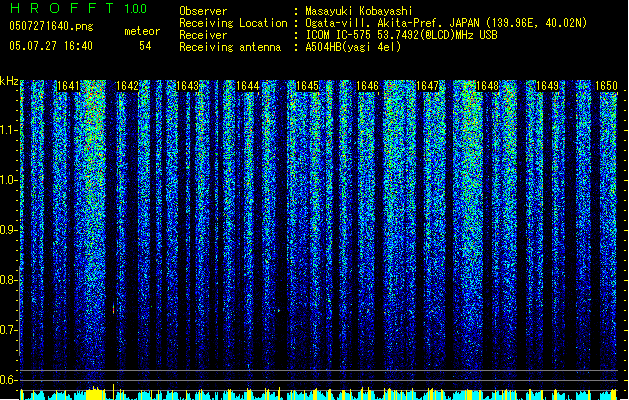Click the kHz axis unit label
The image size is (629, 400).
click(9, 81)
